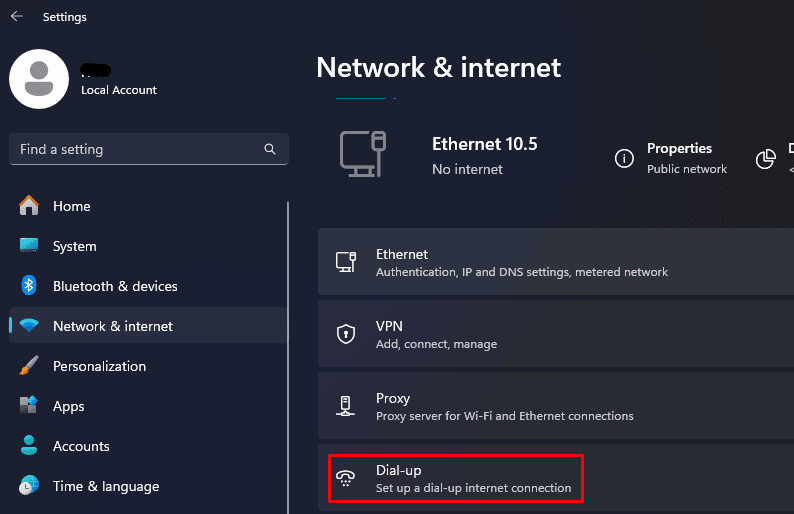
Task: Open the Home settings page
Action: click(x=71, y=206)
